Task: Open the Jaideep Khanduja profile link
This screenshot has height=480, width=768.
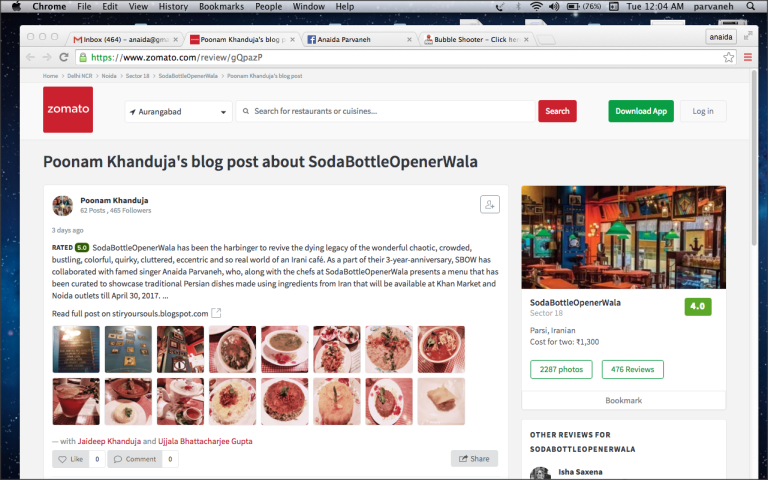Action: pyautogui.click(x=109, y=441)
